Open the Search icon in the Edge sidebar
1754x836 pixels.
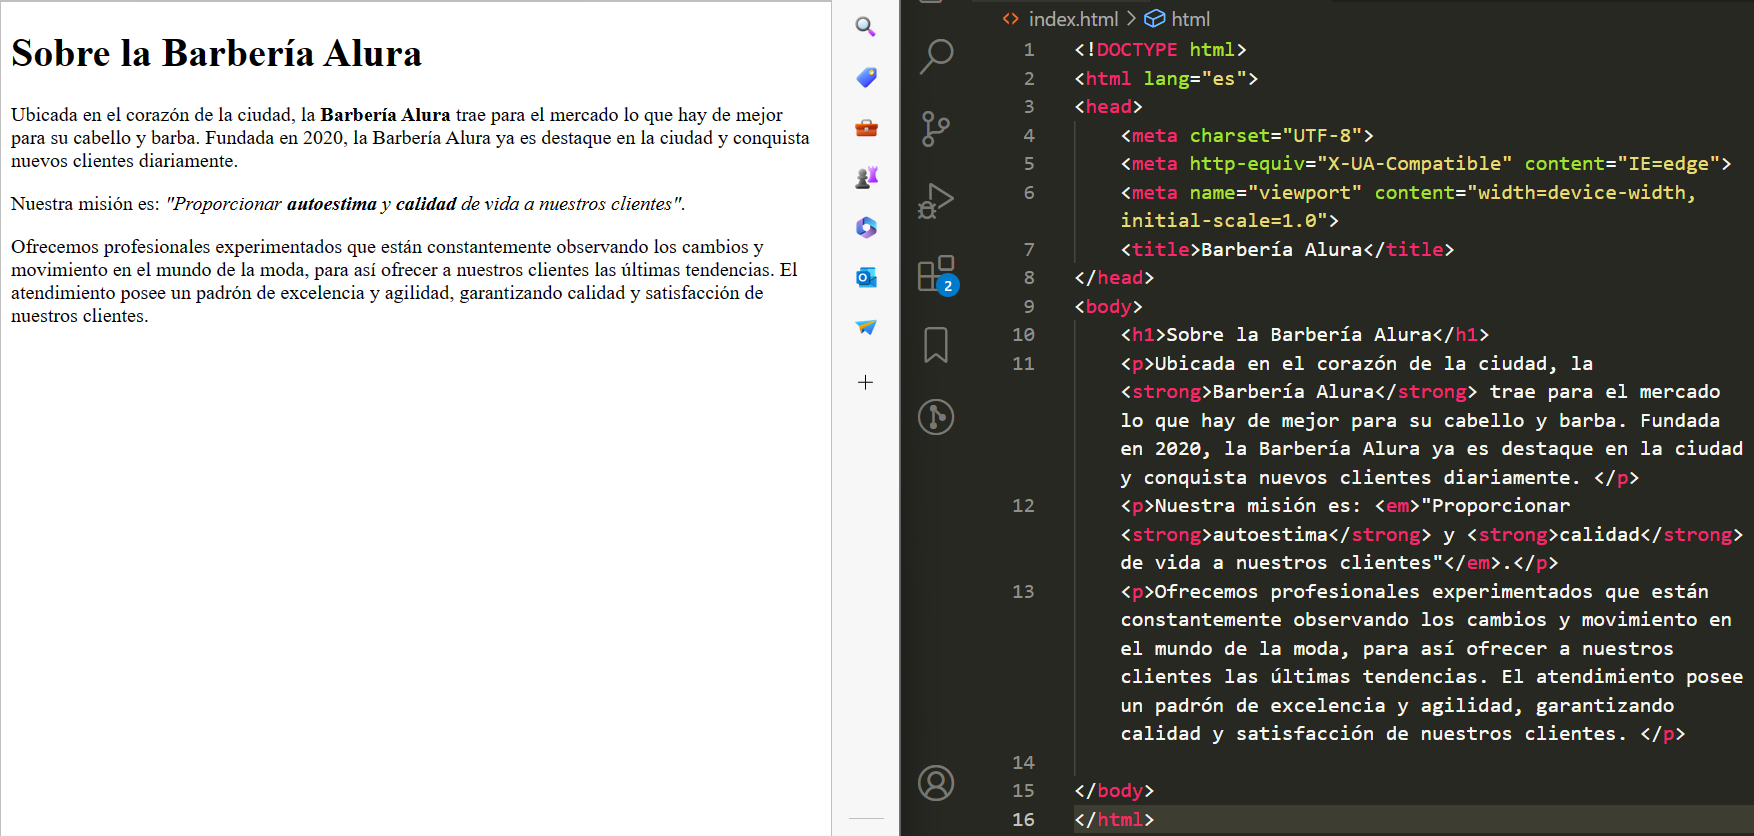866,27
